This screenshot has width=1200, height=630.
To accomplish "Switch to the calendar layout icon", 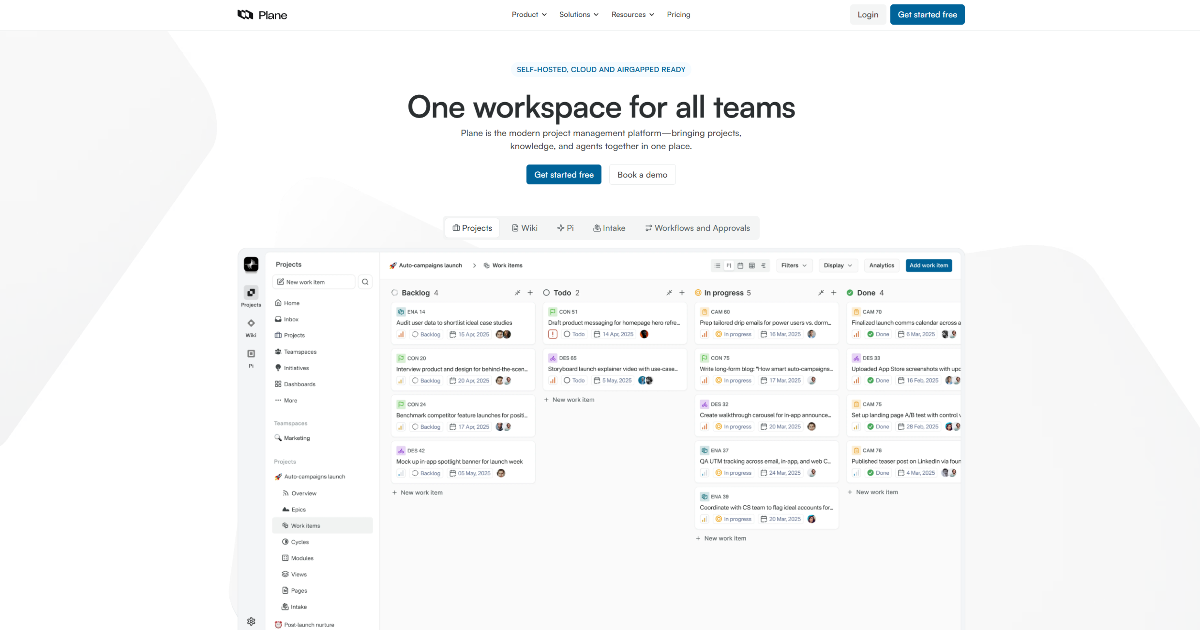I will pyautogui.click(x=740, y=265).
